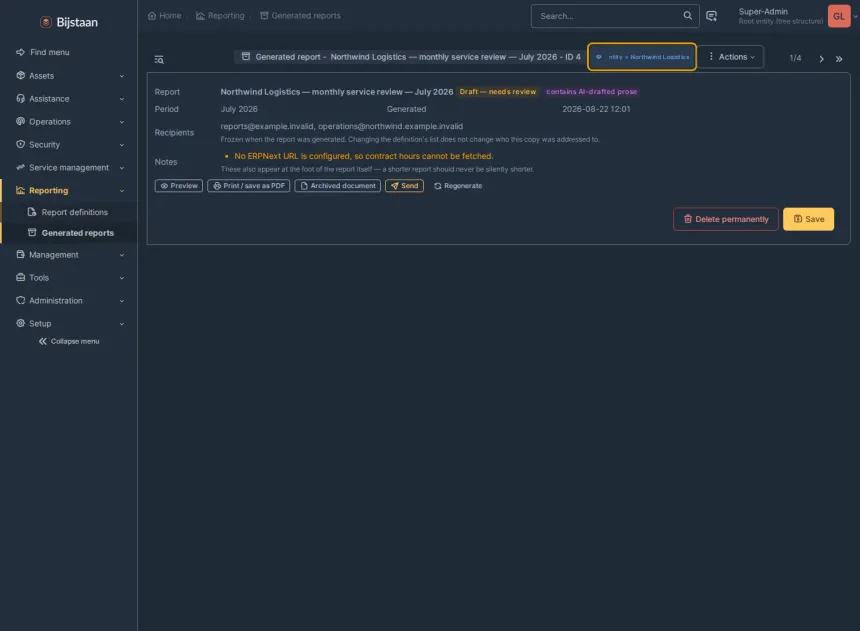Open Report definitions in the sidebar

click(69, 212)
